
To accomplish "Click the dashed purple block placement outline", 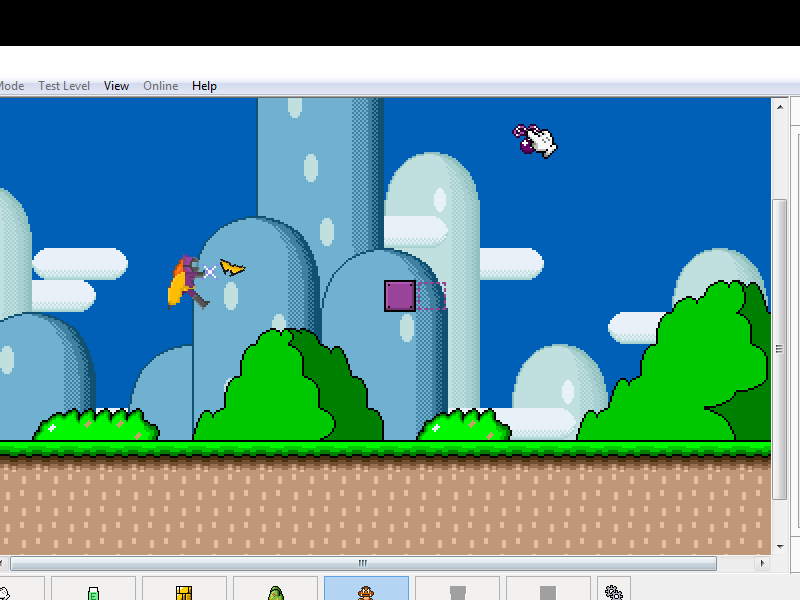I will click(x=432, y=296).
